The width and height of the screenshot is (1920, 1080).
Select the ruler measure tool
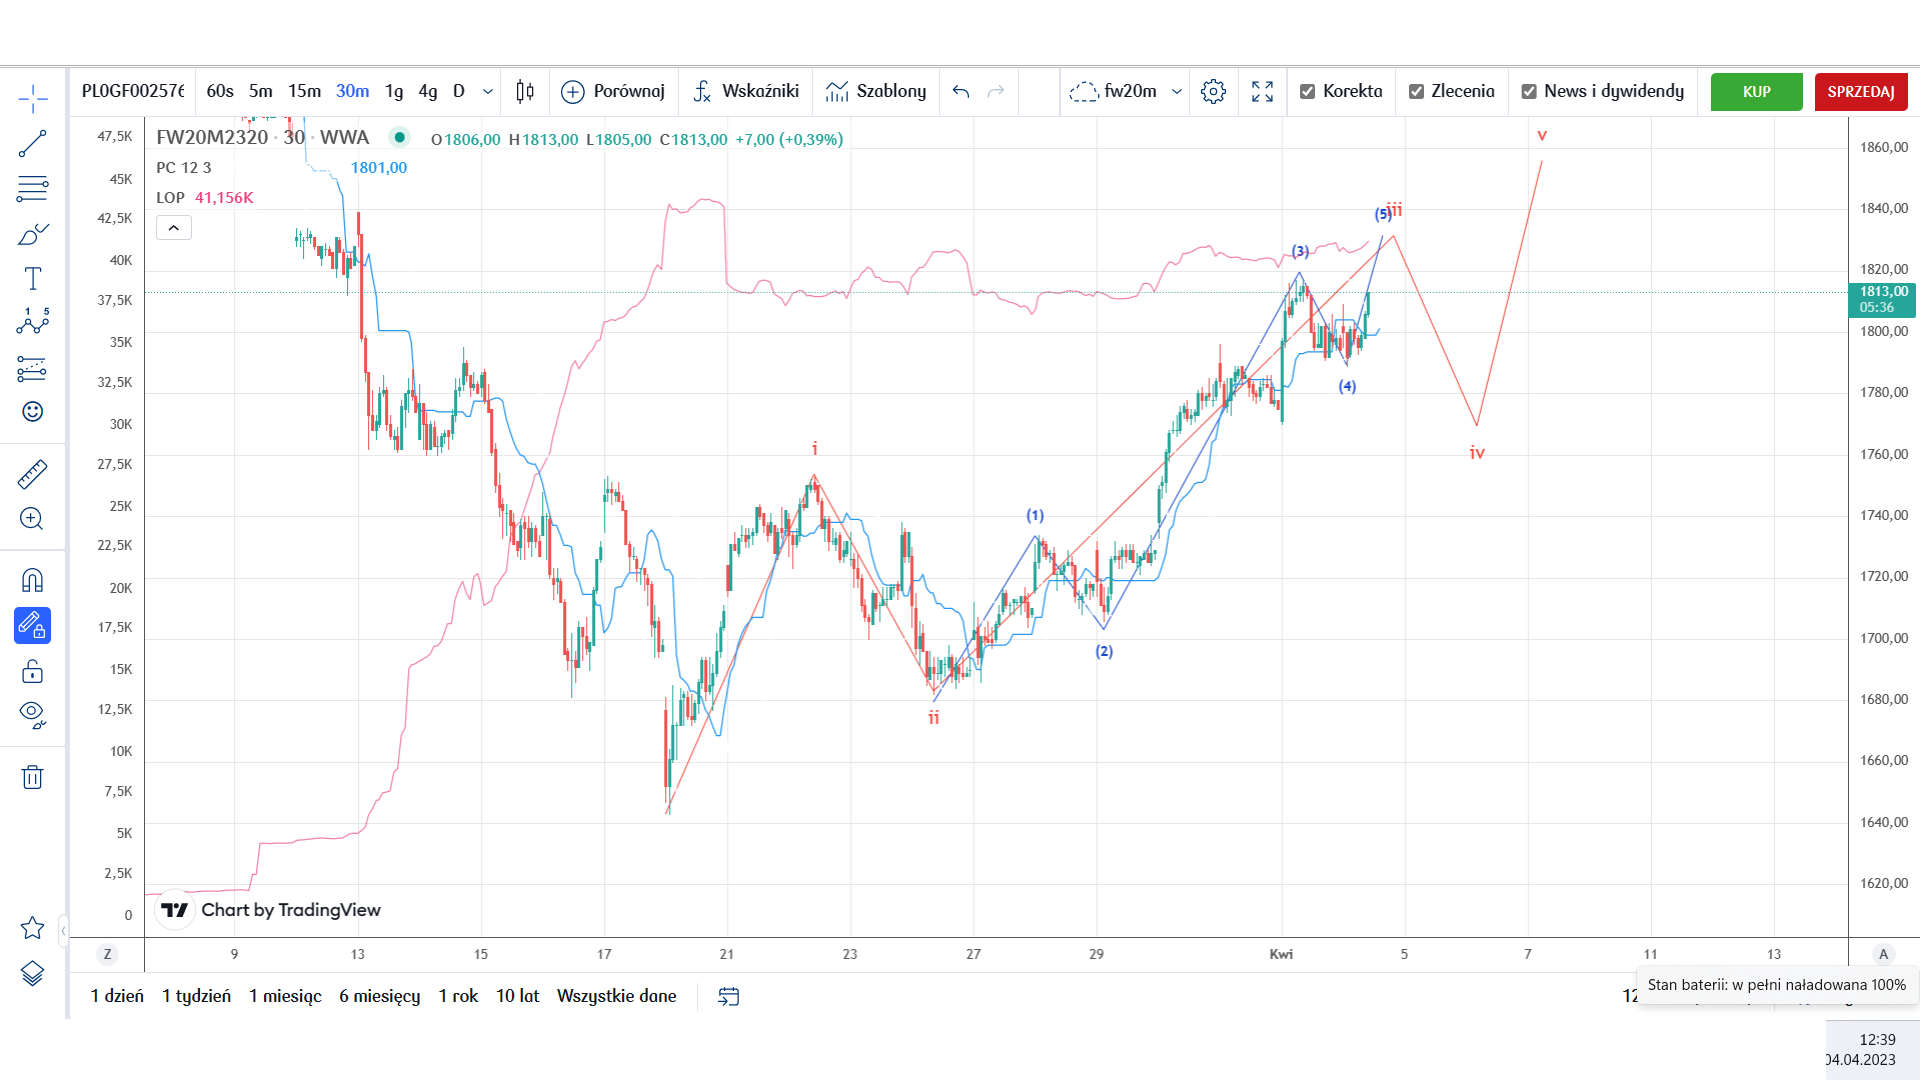[32, 474]
